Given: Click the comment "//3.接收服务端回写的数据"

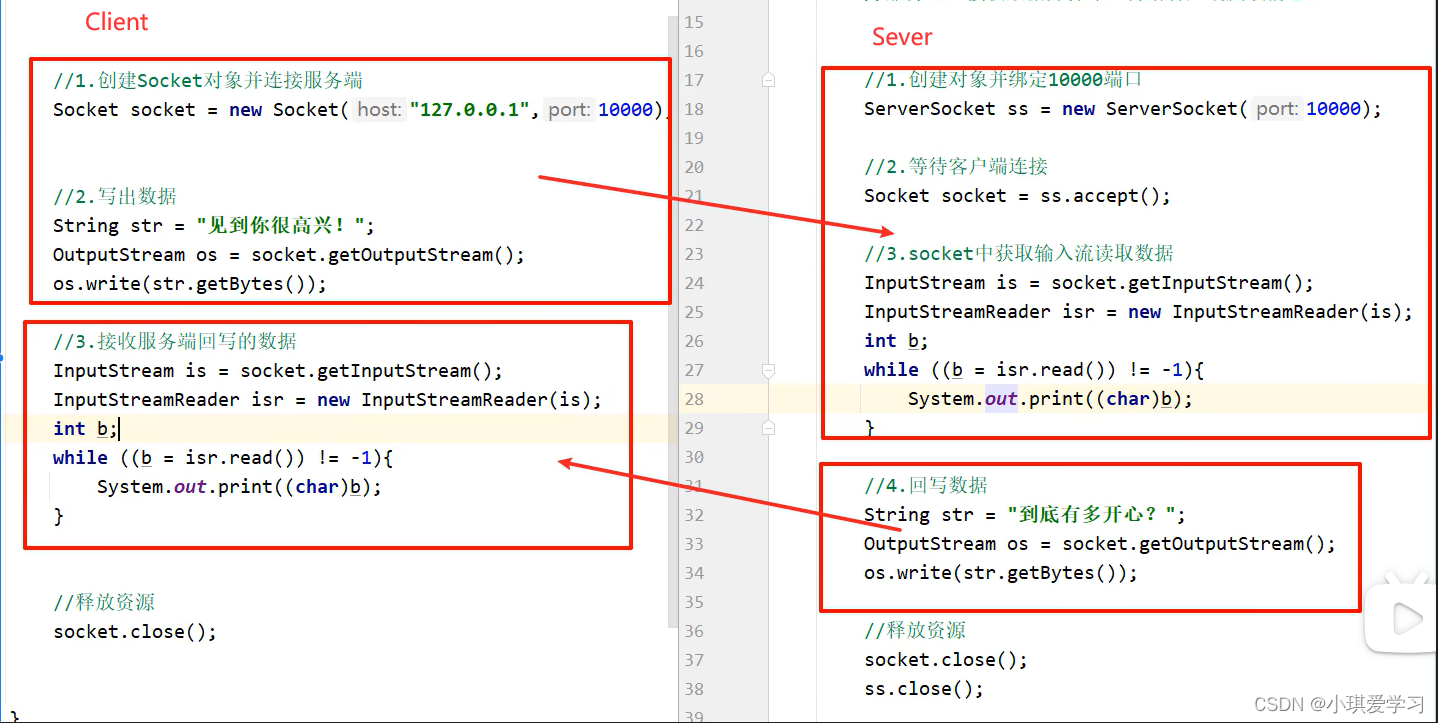Looking at the screenshot, I should tap(175, 342).
